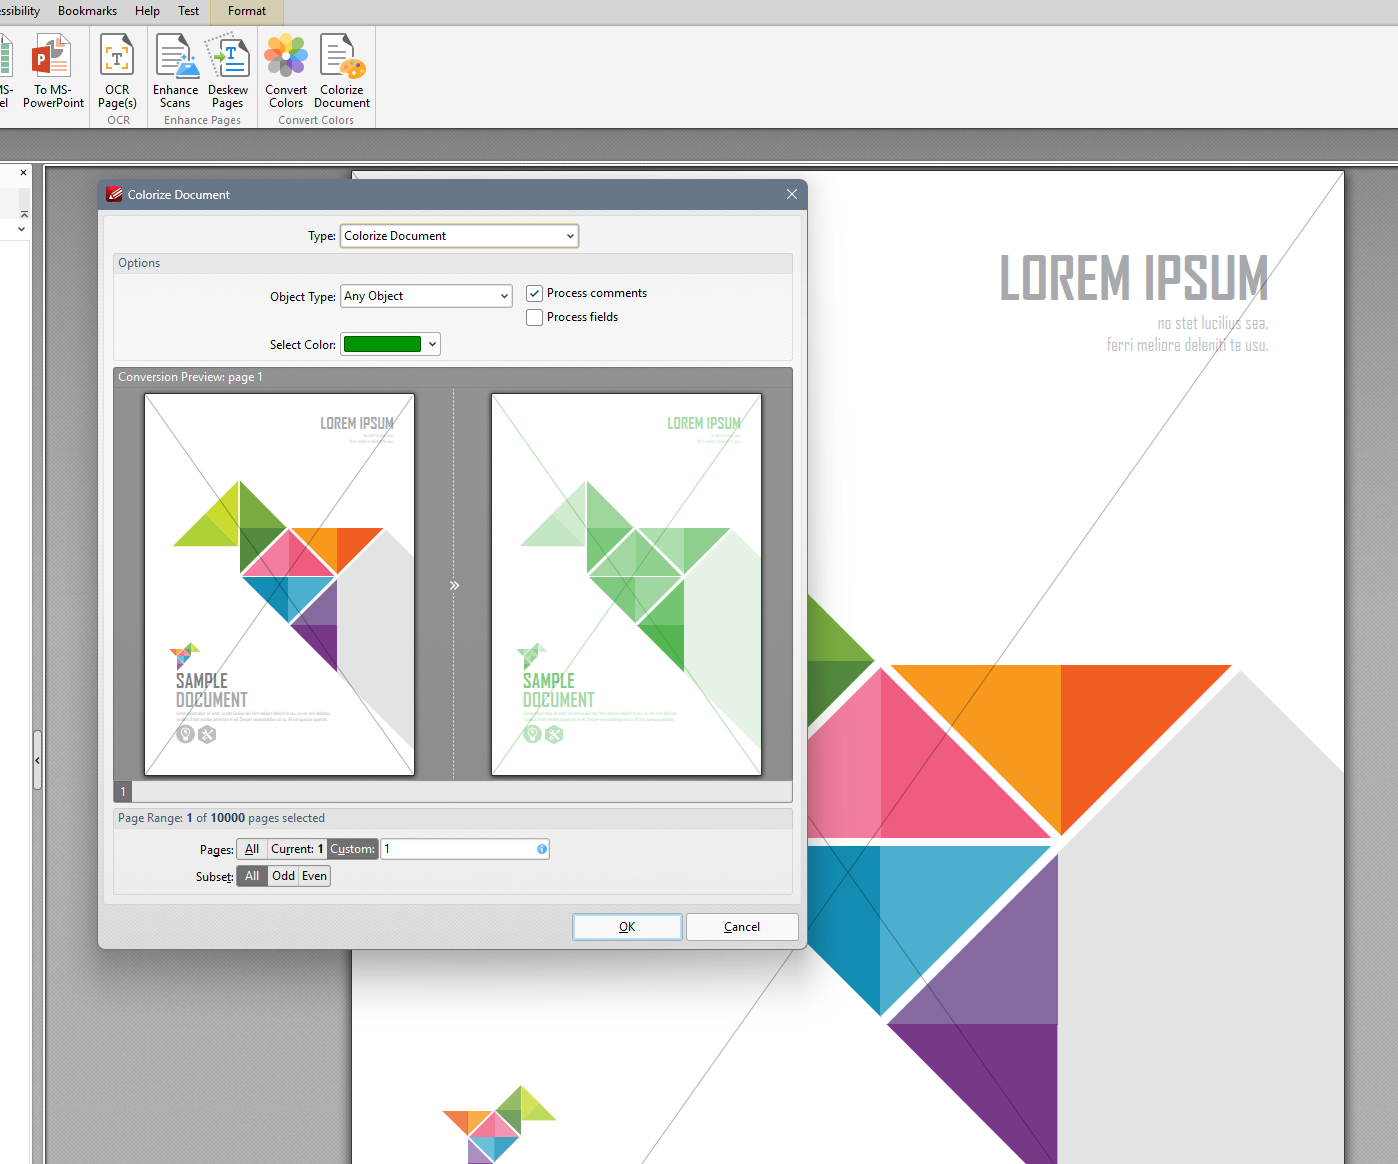Image resolution: width=1398 pixels, height=1164 pixels.
Task: Open the Type dropdown
Action: 459,236
